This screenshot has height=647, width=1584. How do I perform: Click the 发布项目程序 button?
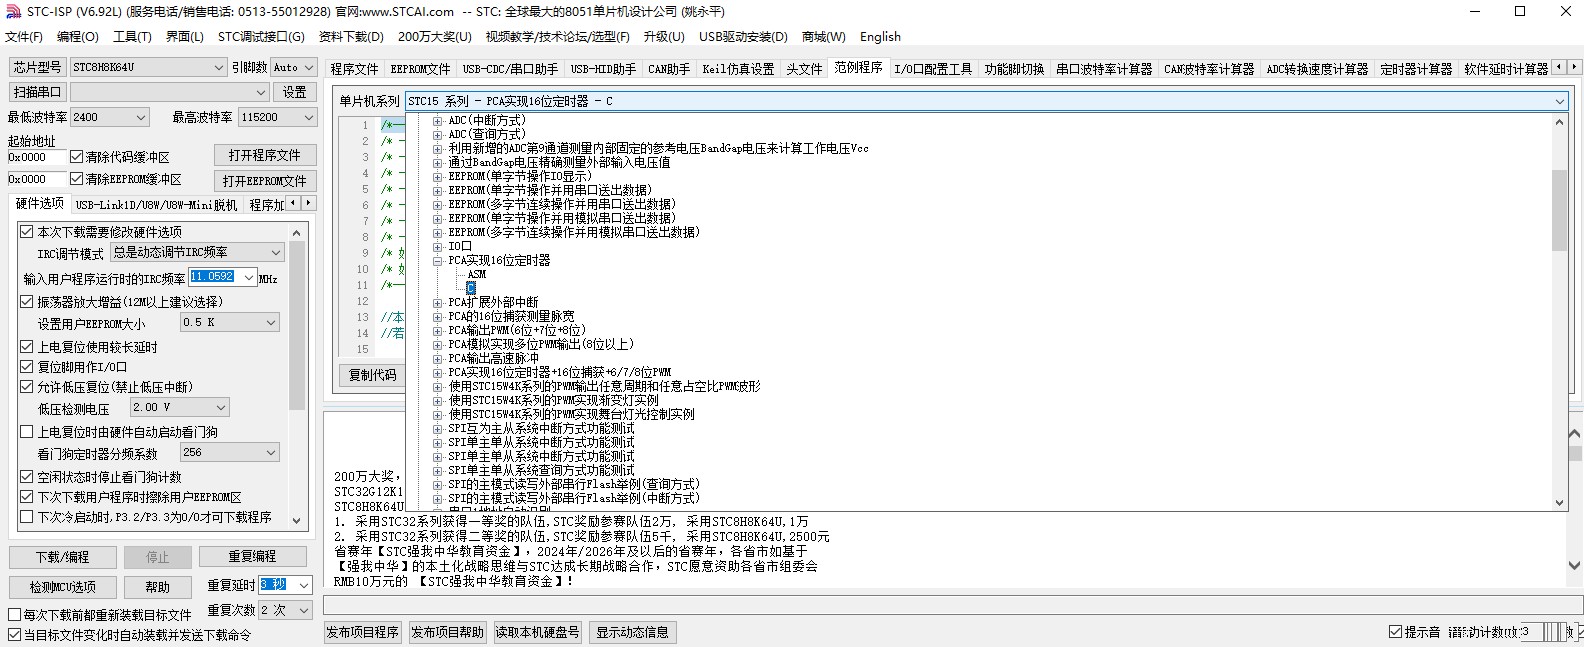click(x=363, y=632)
